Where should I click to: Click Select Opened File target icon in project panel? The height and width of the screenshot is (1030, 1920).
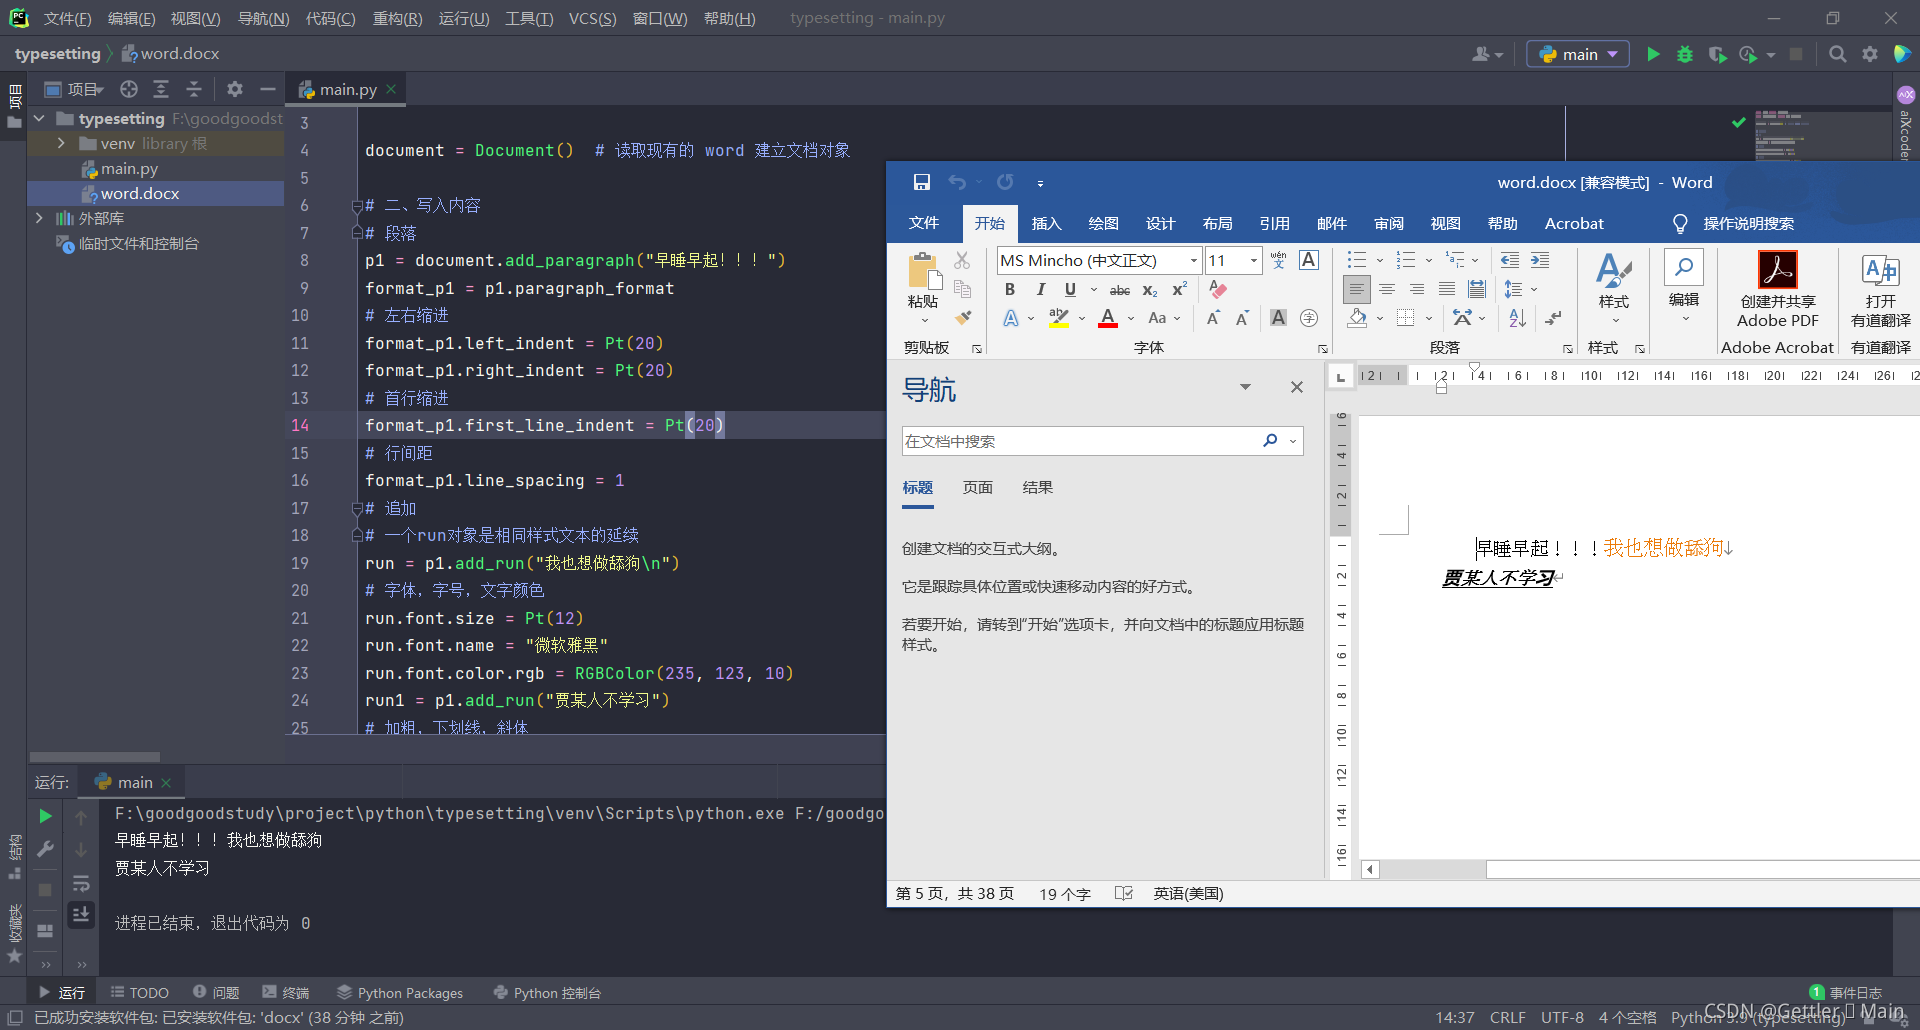coord(129,89)
